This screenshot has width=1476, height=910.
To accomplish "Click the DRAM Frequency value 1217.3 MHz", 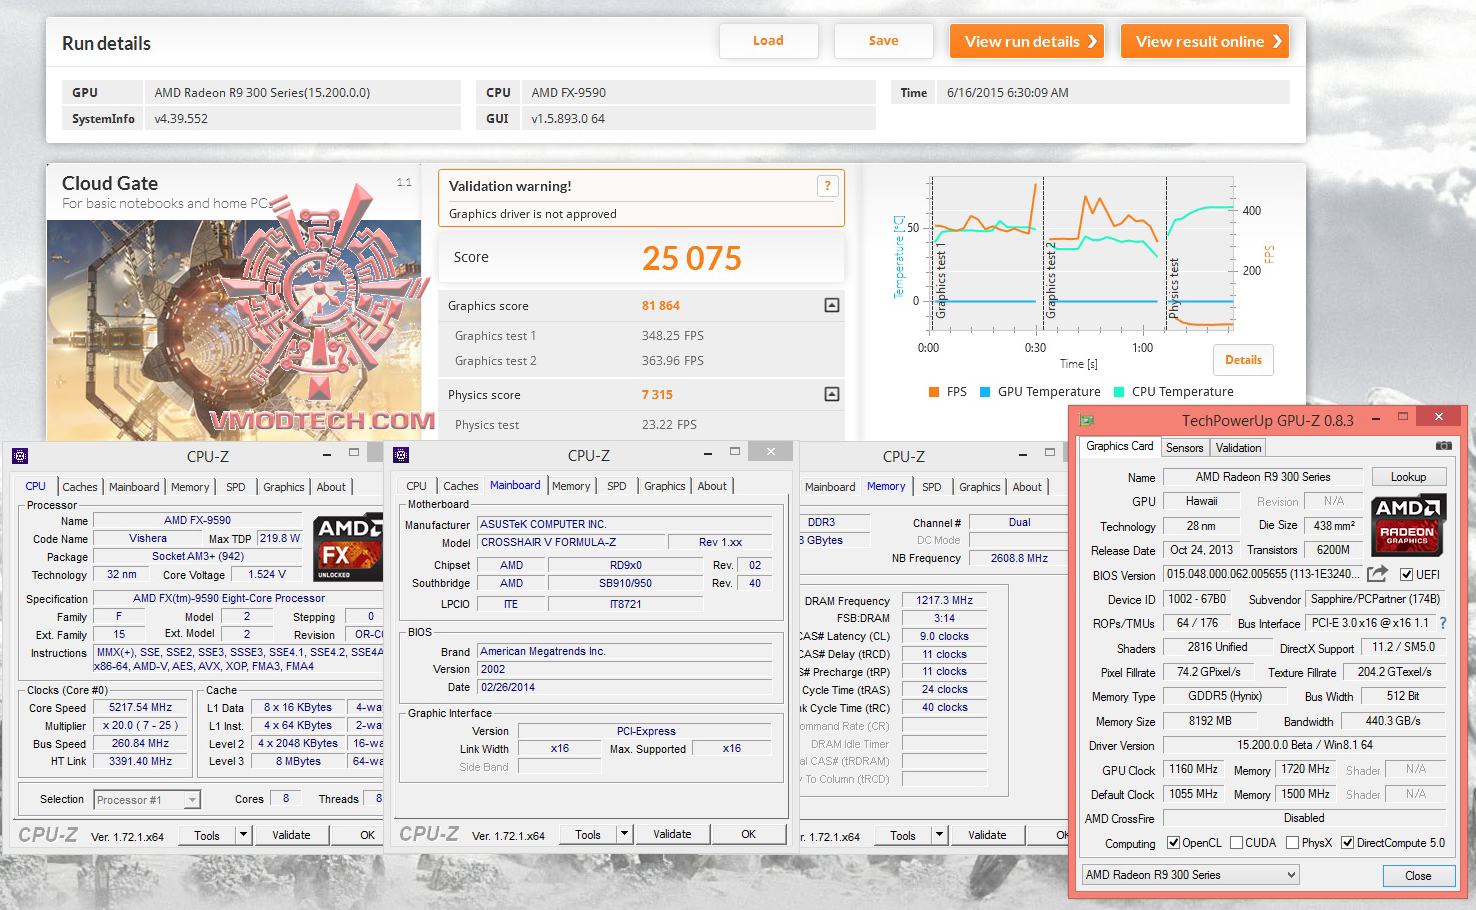I will (945, 600).
